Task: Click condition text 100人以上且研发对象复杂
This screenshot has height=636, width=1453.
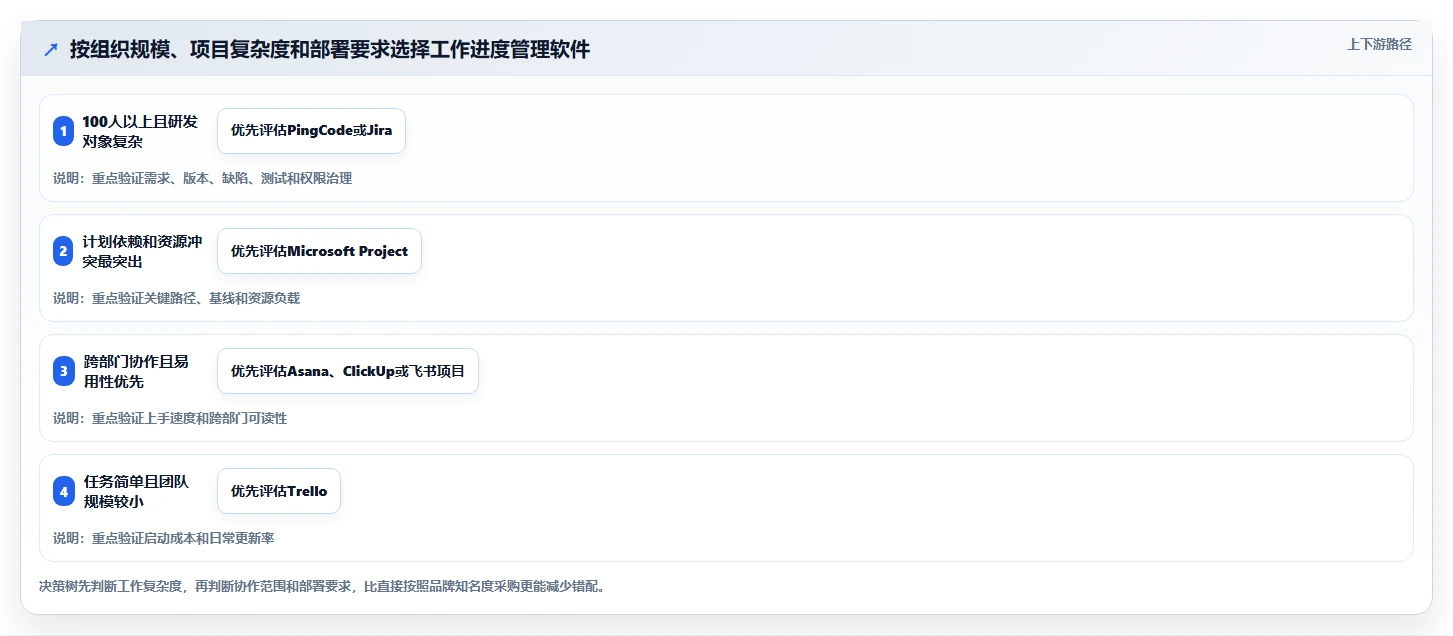Action: 140,131
